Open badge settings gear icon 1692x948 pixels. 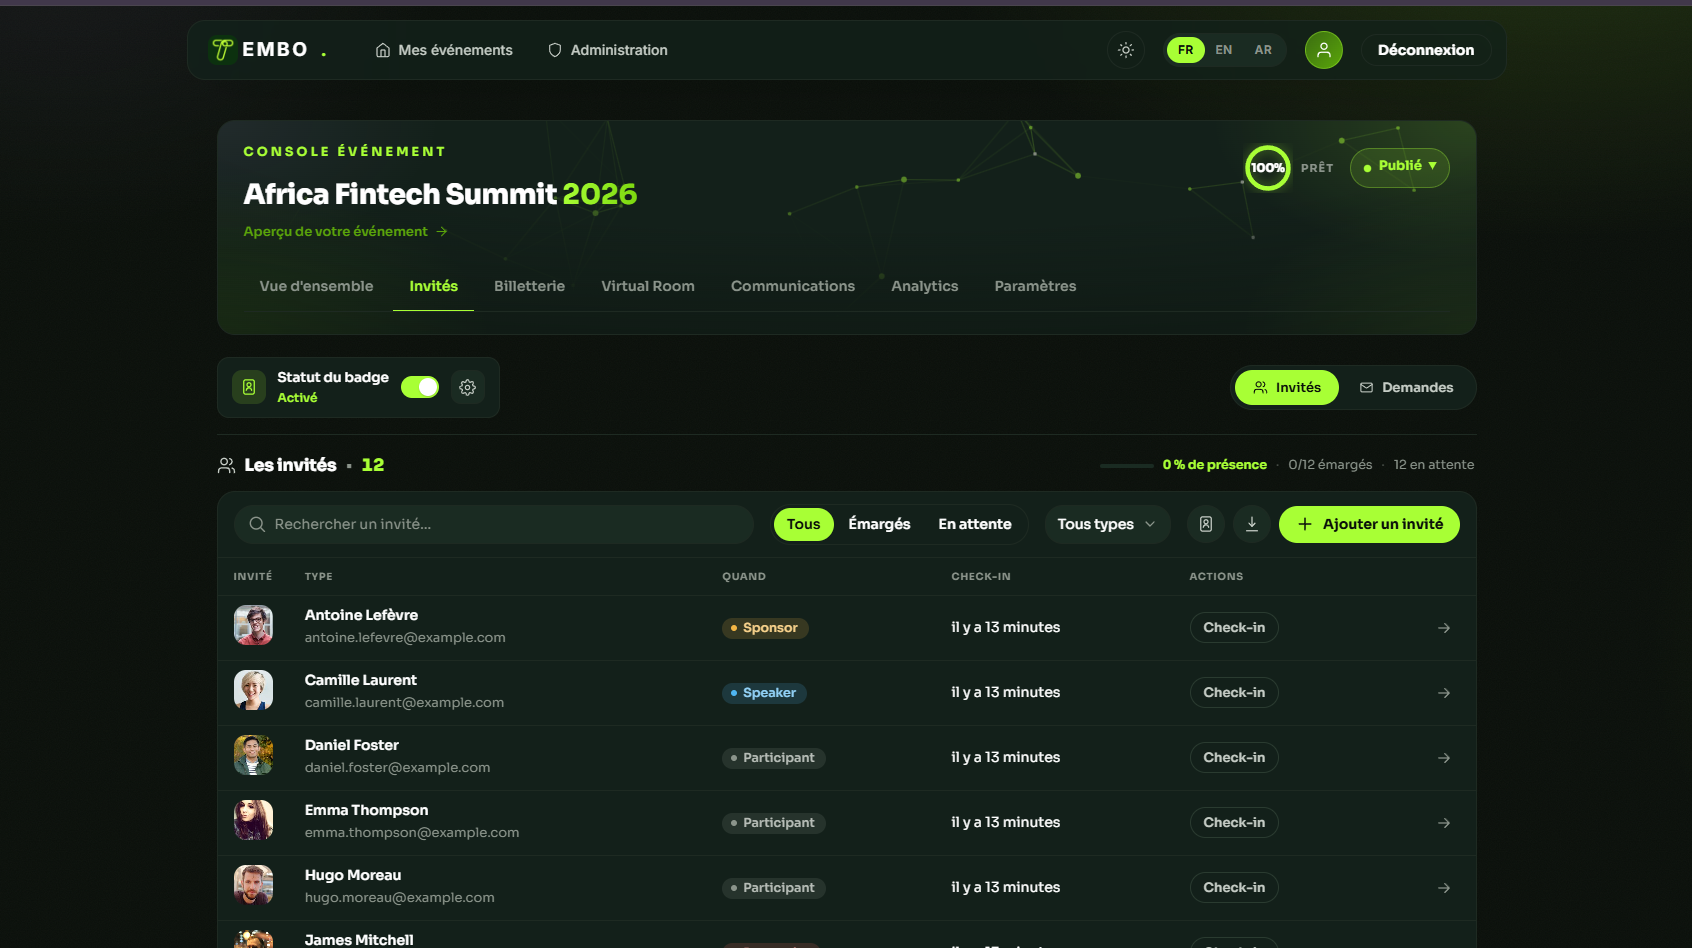[467, 388]
